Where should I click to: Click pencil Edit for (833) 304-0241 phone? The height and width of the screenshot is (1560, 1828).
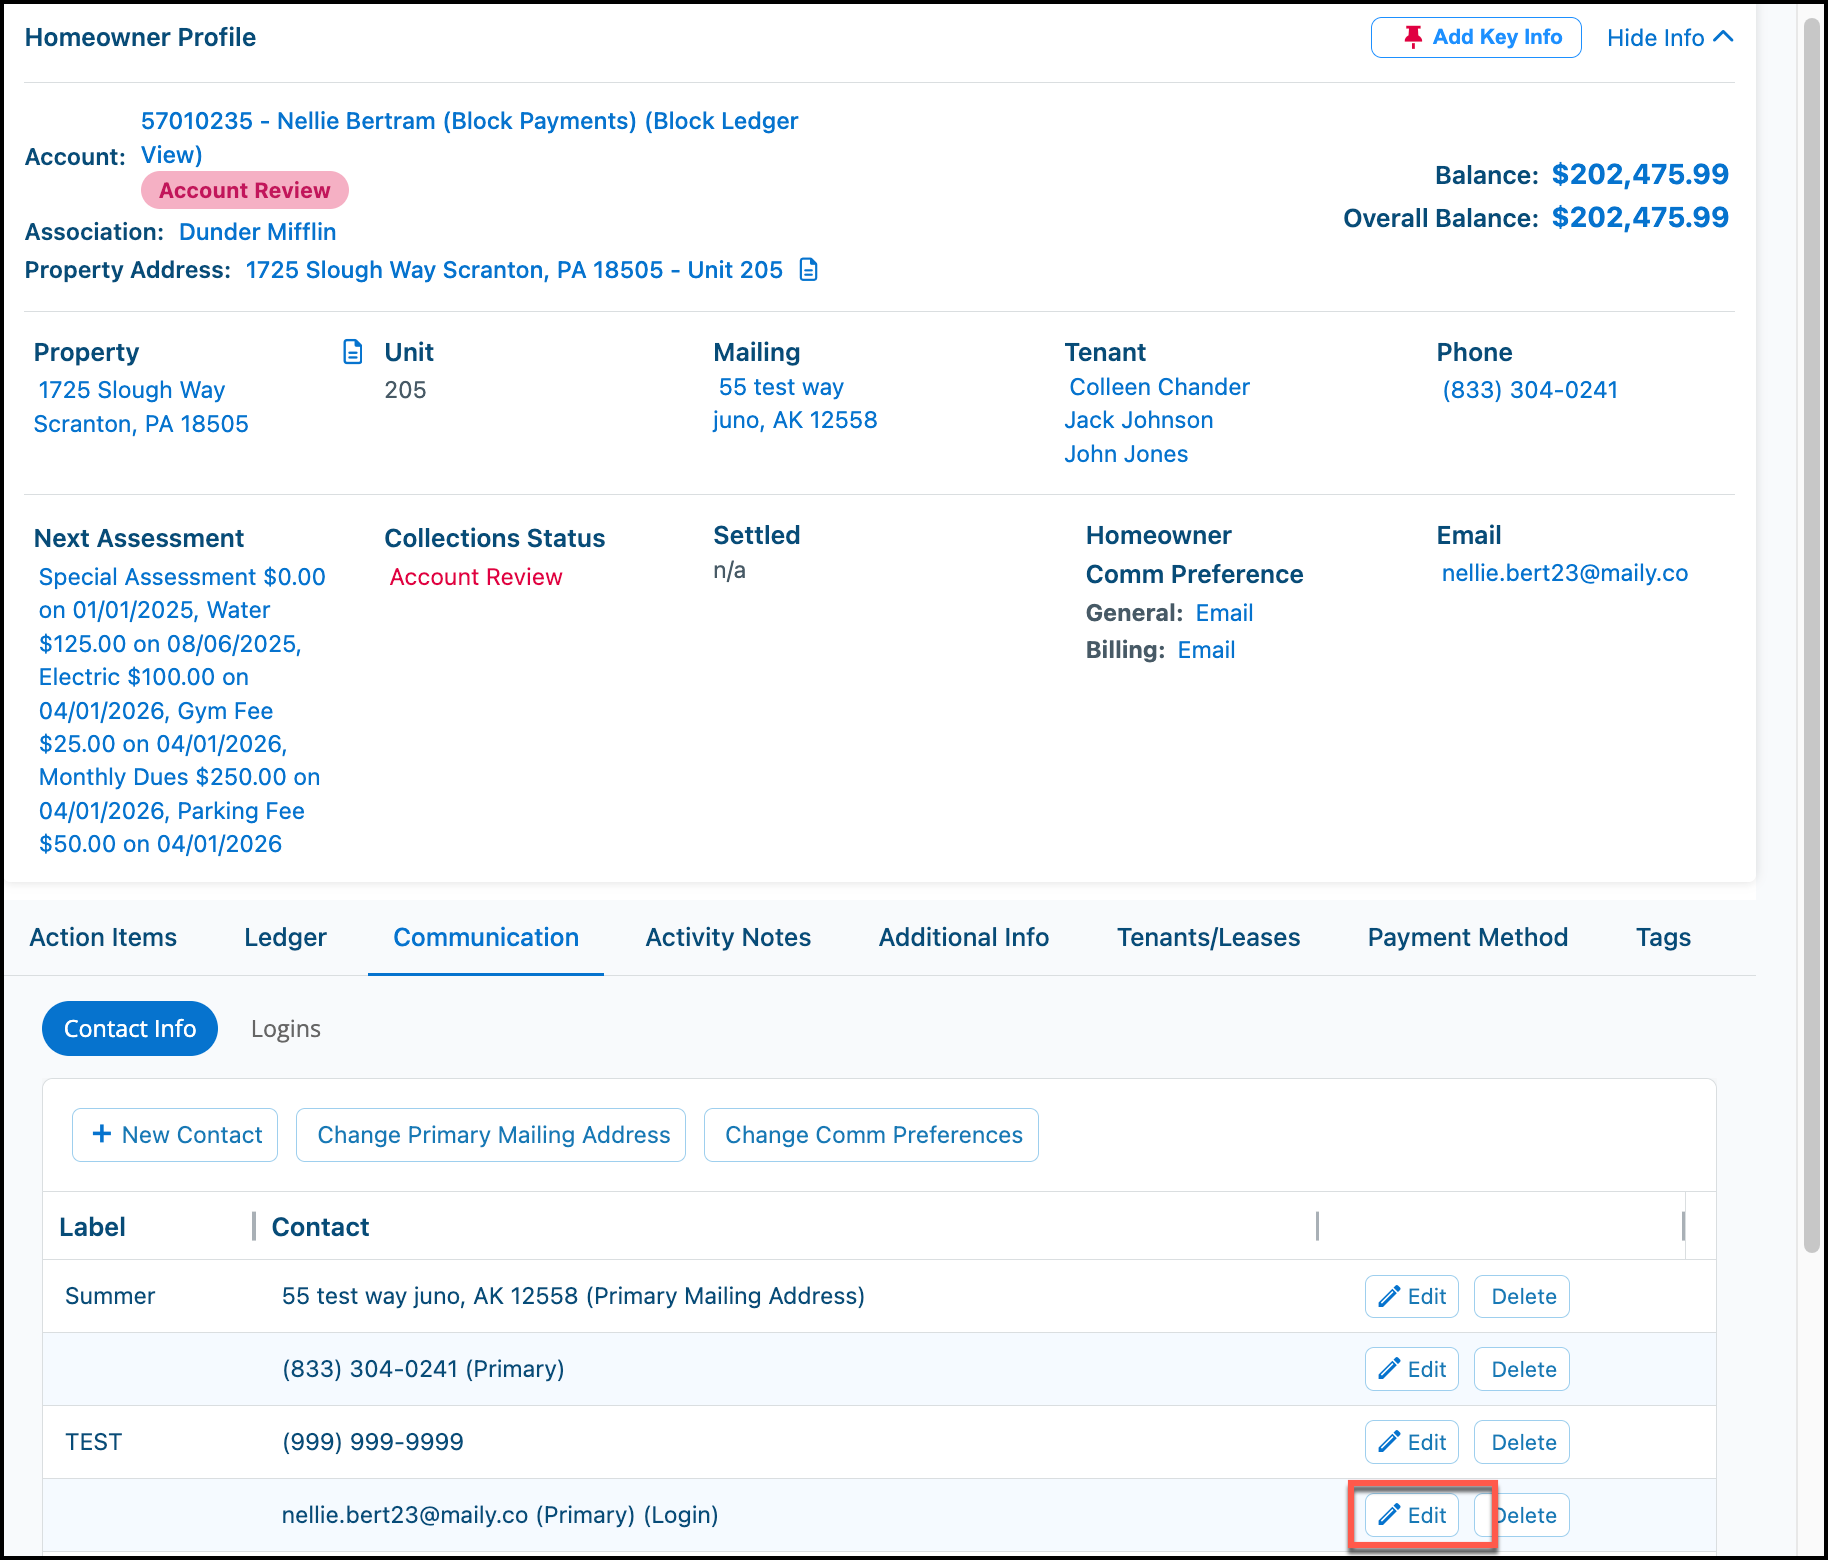tap(1411, 1369)
